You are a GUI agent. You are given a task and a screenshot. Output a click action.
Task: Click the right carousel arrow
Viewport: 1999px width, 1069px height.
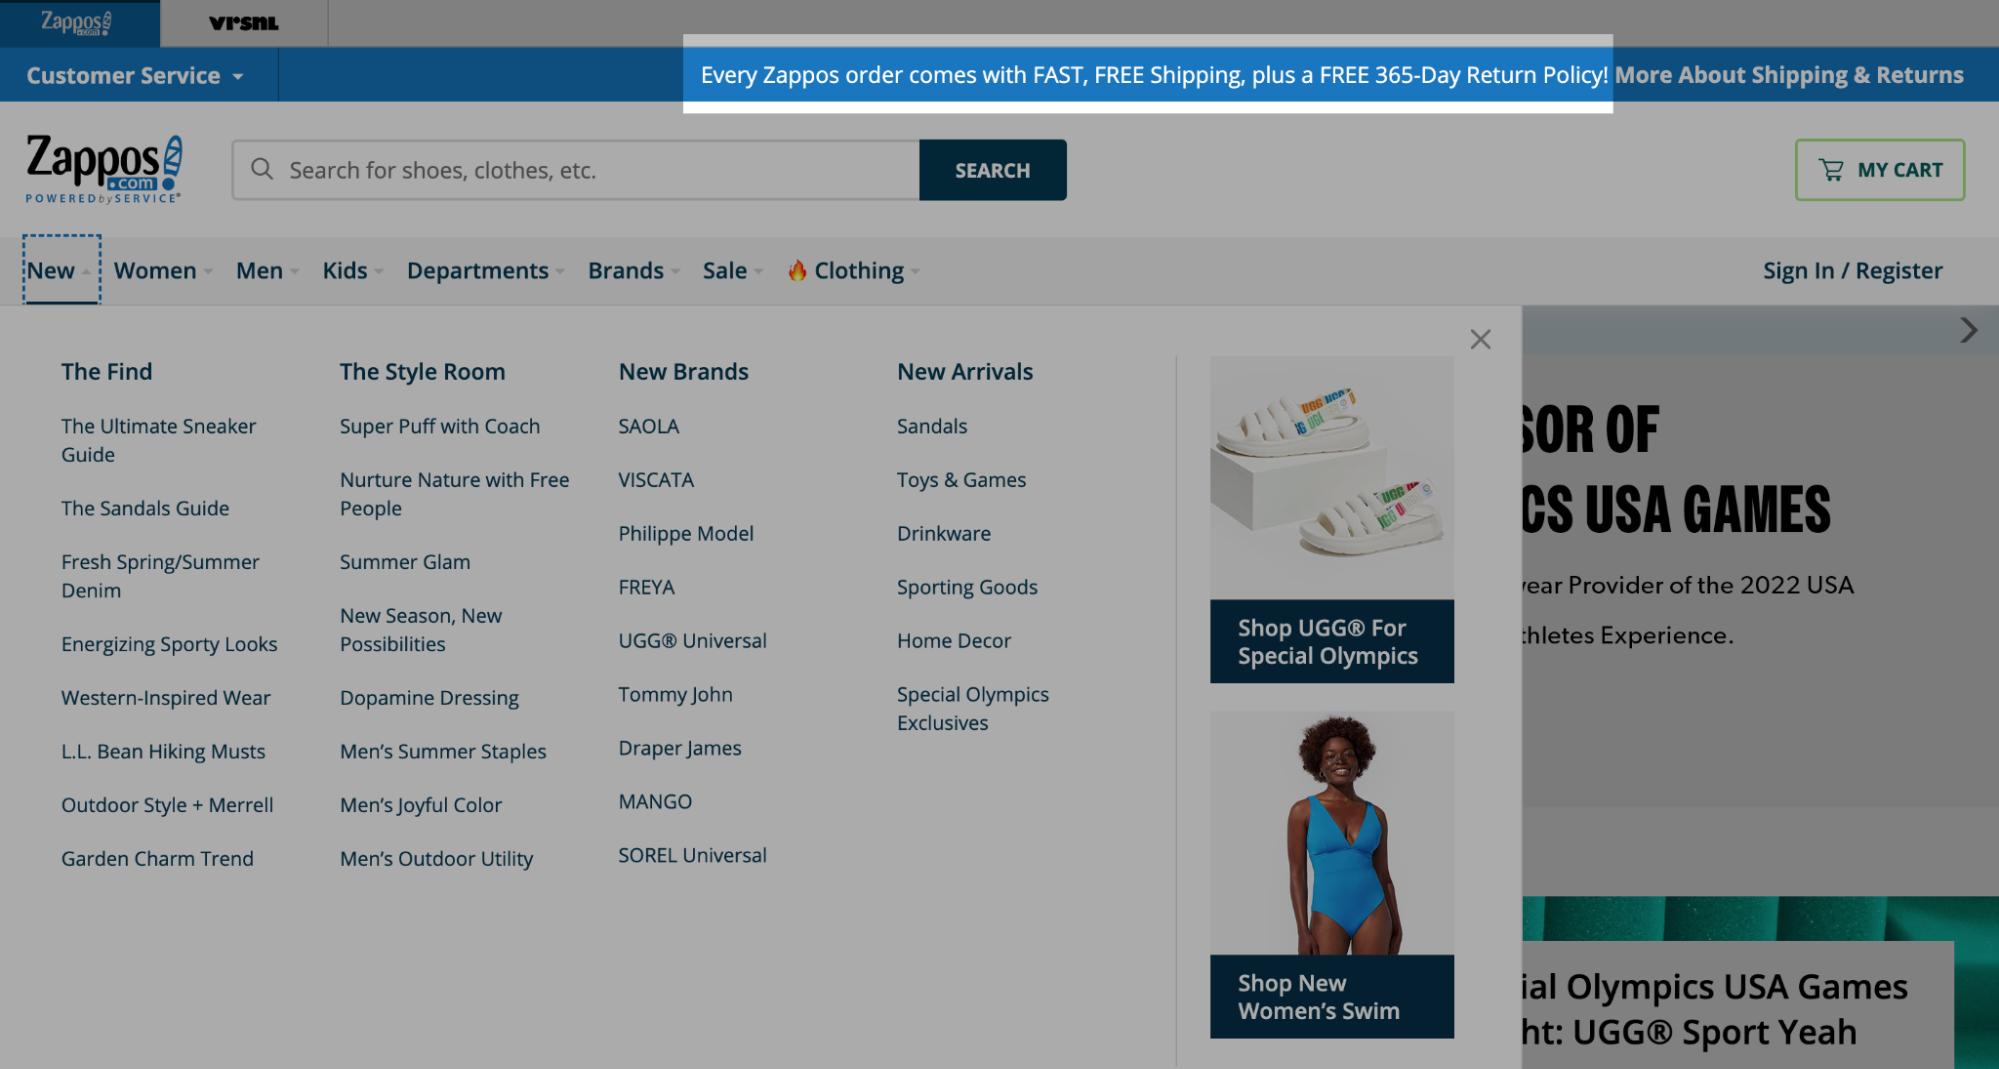1968,330
